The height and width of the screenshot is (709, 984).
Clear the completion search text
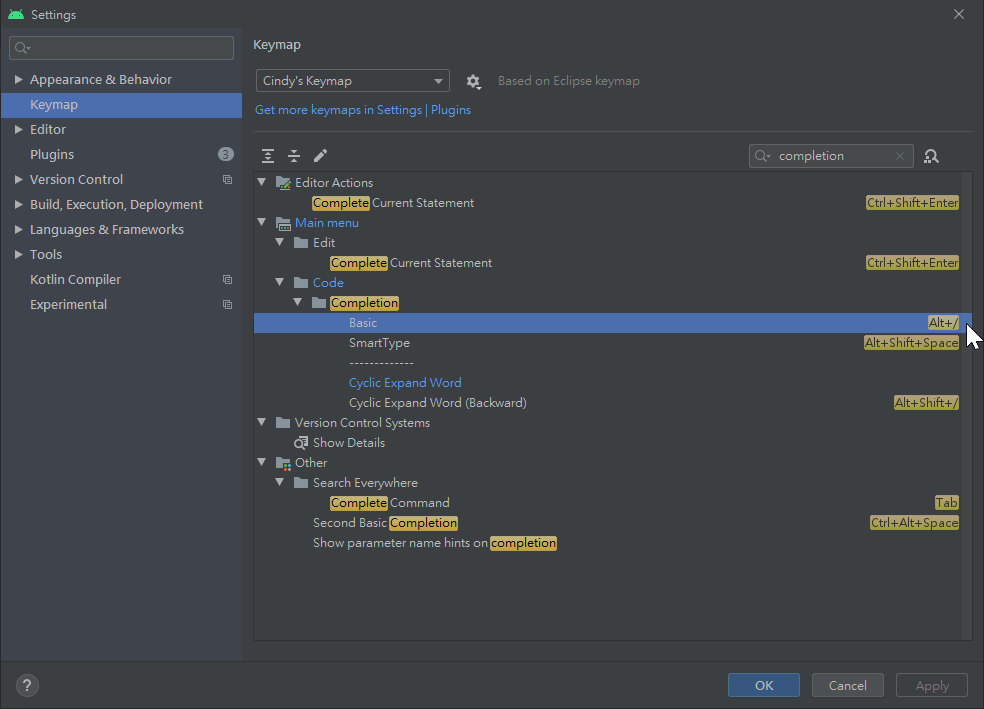[900, 156]
